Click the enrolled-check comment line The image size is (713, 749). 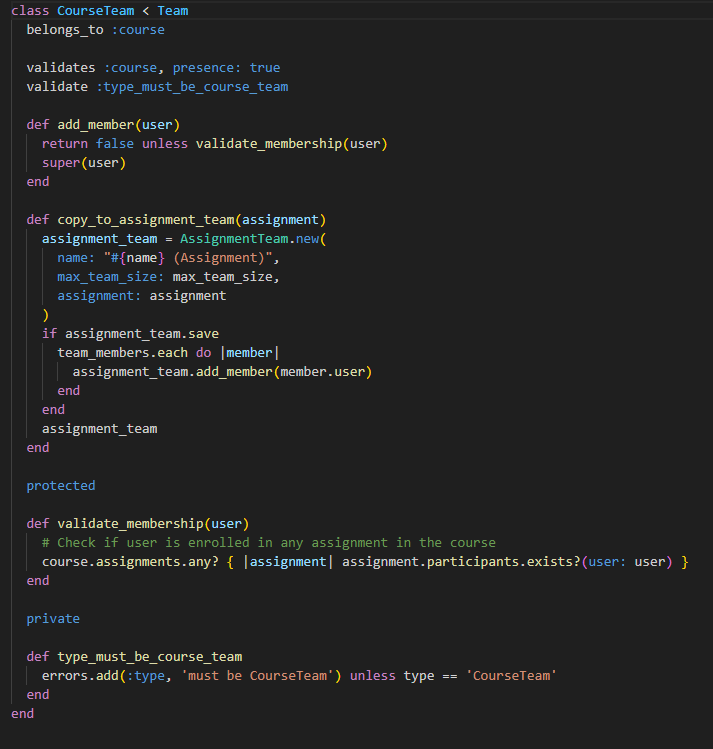pyautogui.click(x=269, y=543)
